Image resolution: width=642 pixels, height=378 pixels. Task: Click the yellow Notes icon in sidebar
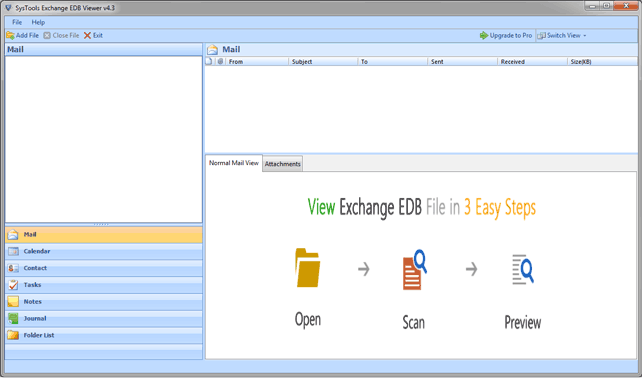(x=13, y=302)
